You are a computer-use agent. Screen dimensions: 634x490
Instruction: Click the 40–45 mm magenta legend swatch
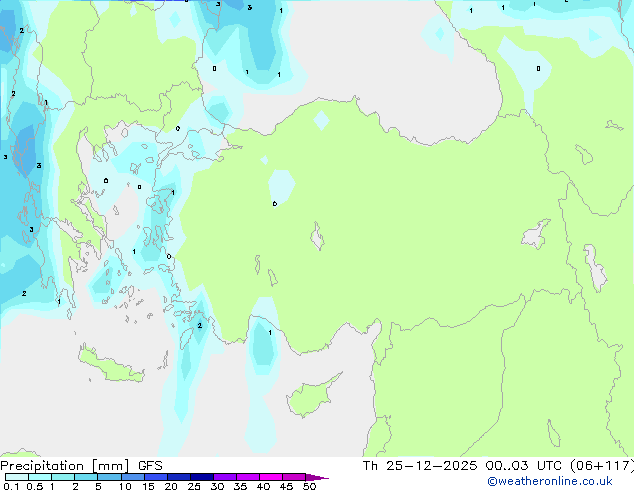pos(271,477)
